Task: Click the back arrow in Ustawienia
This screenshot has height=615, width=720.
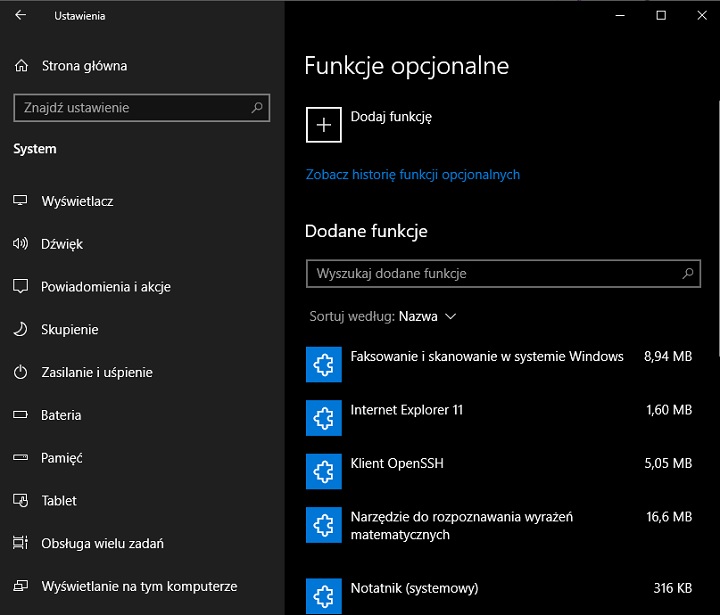Action: tap(21, 16)
